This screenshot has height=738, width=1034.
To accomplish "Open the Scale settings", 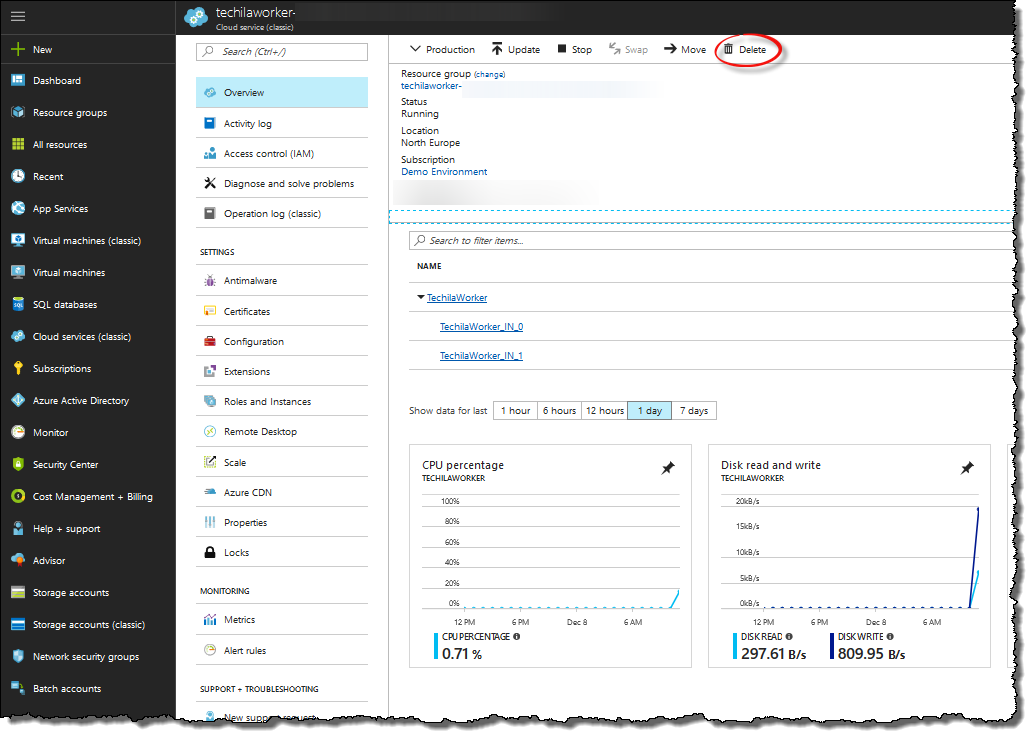I will pyautogui.click(x=282, y=462).
